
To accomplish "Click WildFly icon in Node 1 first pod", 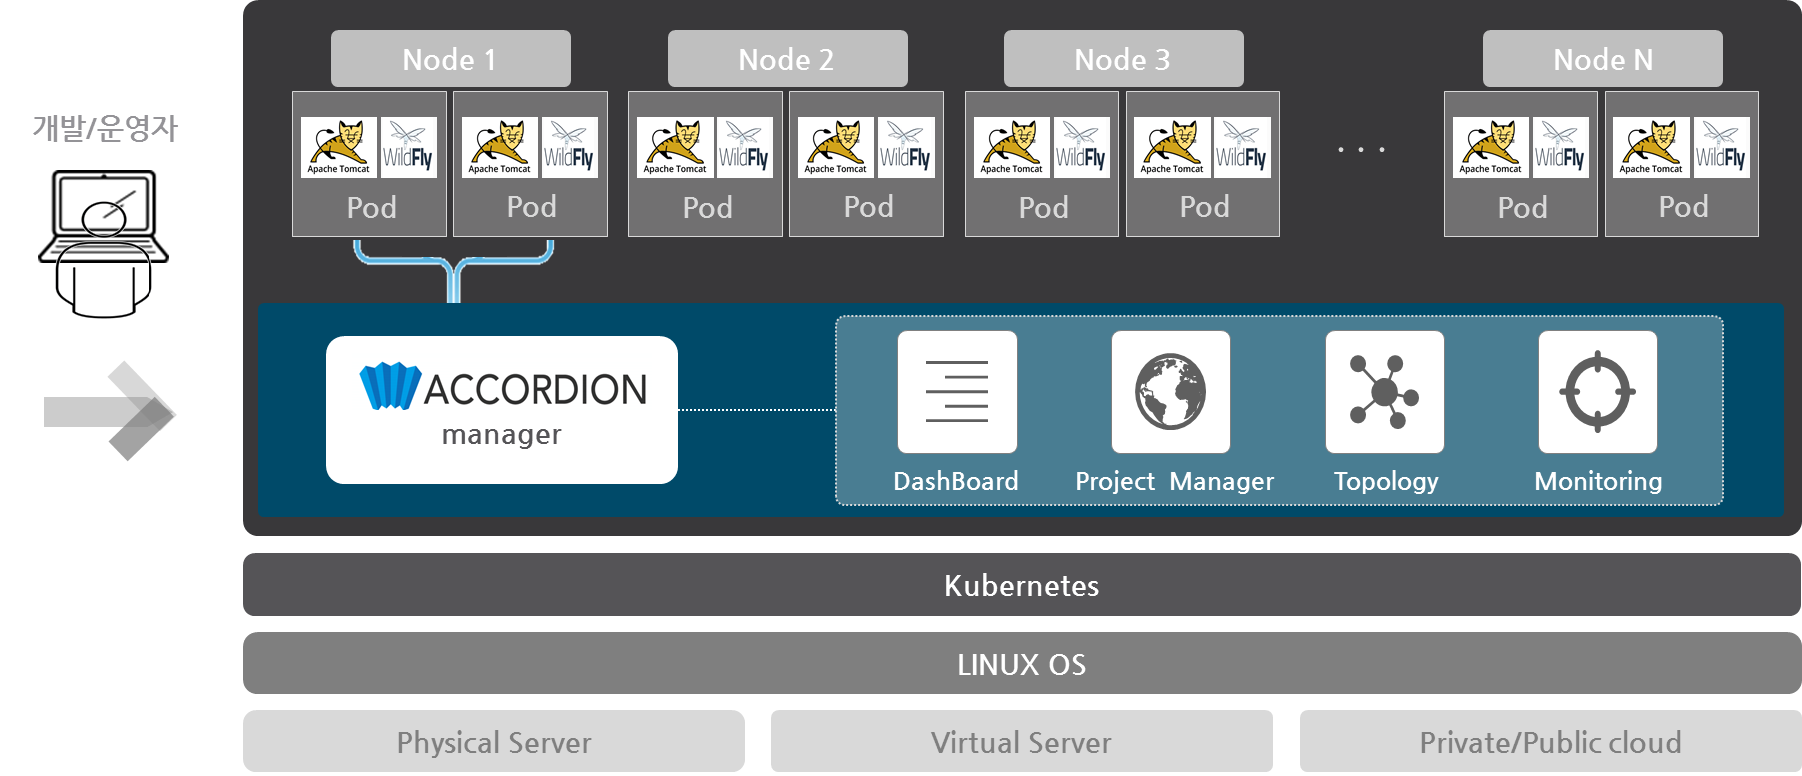I will click(x=408, y=148).
